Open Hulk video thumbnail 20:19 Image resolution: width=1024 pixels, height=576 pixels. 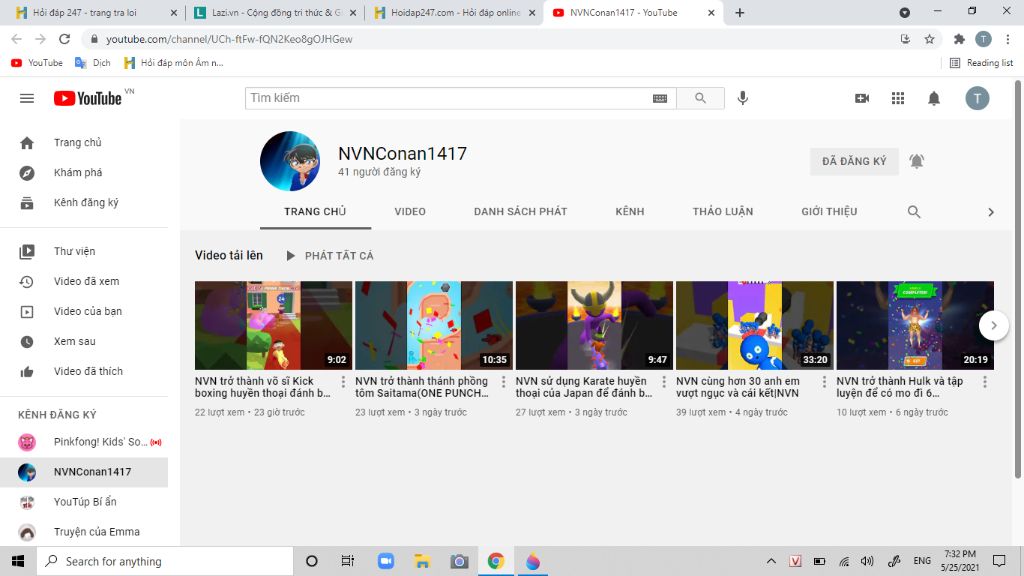click(x=915, y=325)
